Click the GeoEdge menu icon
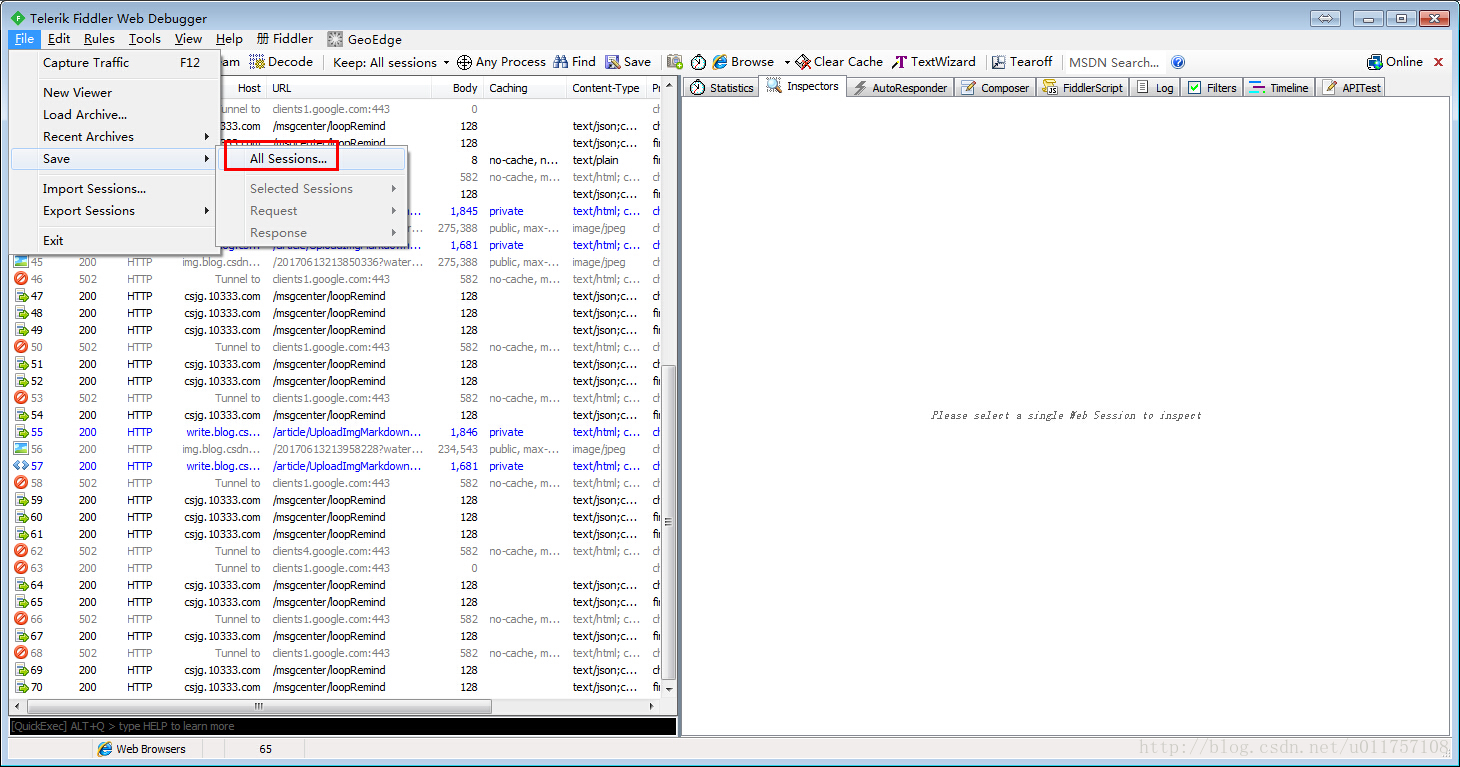Screen dimensions: 1460x767 click(335, 39)
